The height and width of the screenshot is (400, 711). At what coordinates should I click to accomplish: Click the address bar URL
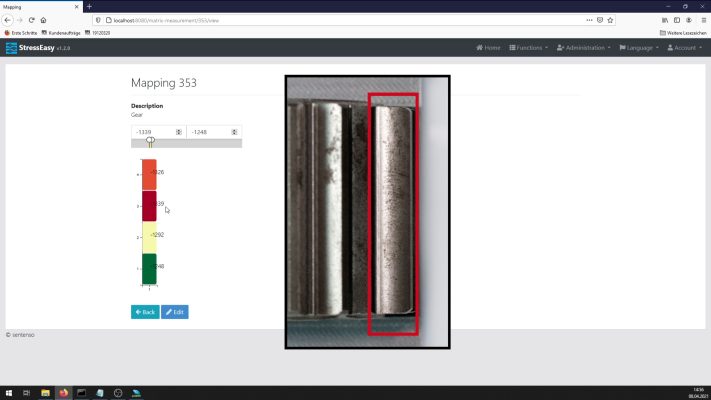[166, 20]
